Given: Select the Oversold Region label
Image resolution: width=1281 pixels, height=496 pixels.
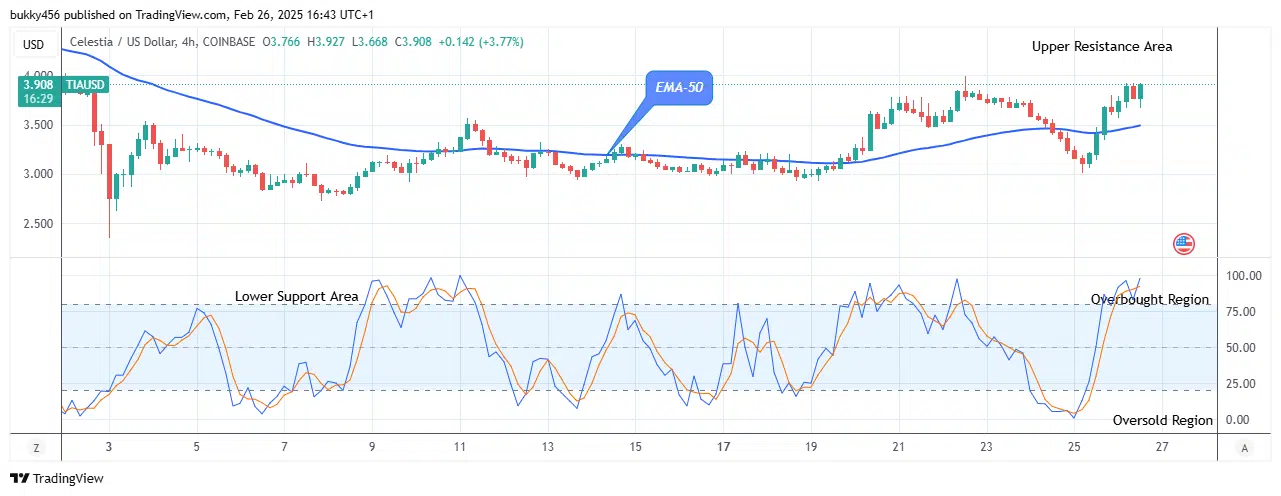Looking at the screenshot, I should point(1162,421).
